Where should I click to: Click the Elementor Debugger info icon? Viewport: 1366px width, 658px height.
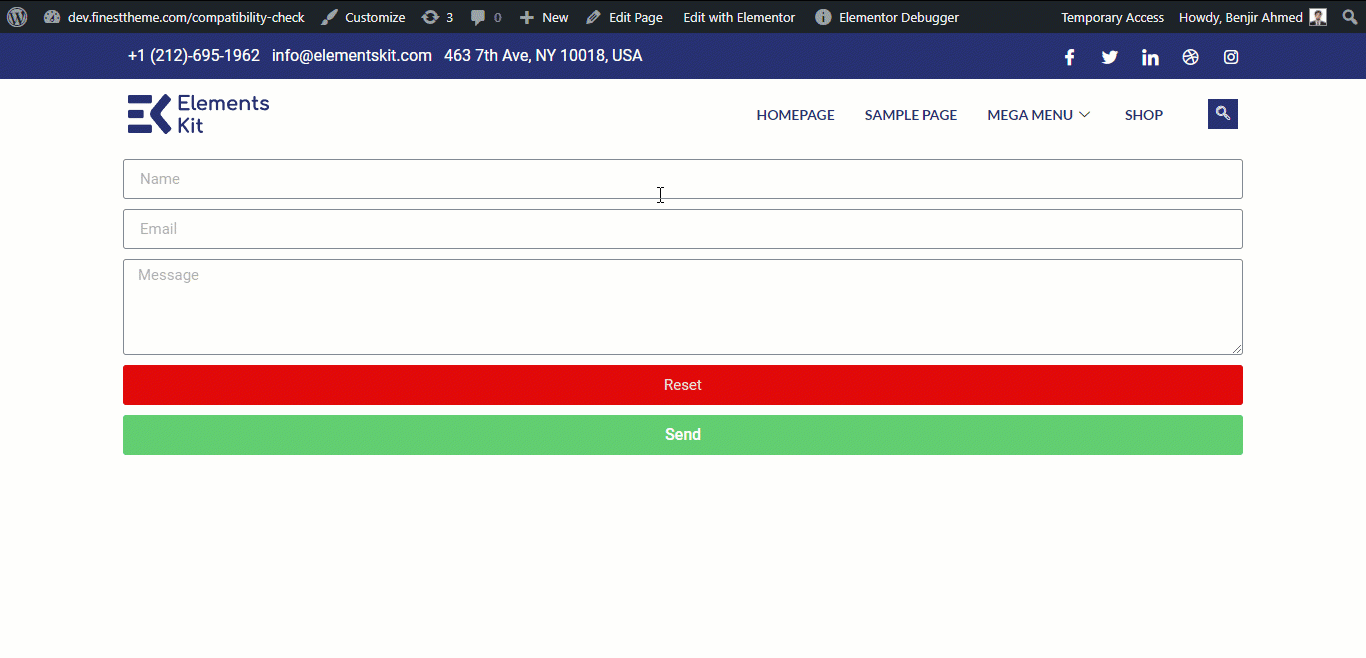tap(823, 17)
